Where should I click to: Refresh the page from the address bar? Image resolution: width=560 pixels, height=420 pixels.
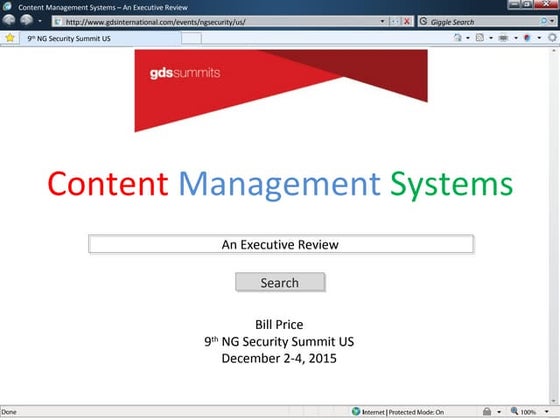[395, 21]
